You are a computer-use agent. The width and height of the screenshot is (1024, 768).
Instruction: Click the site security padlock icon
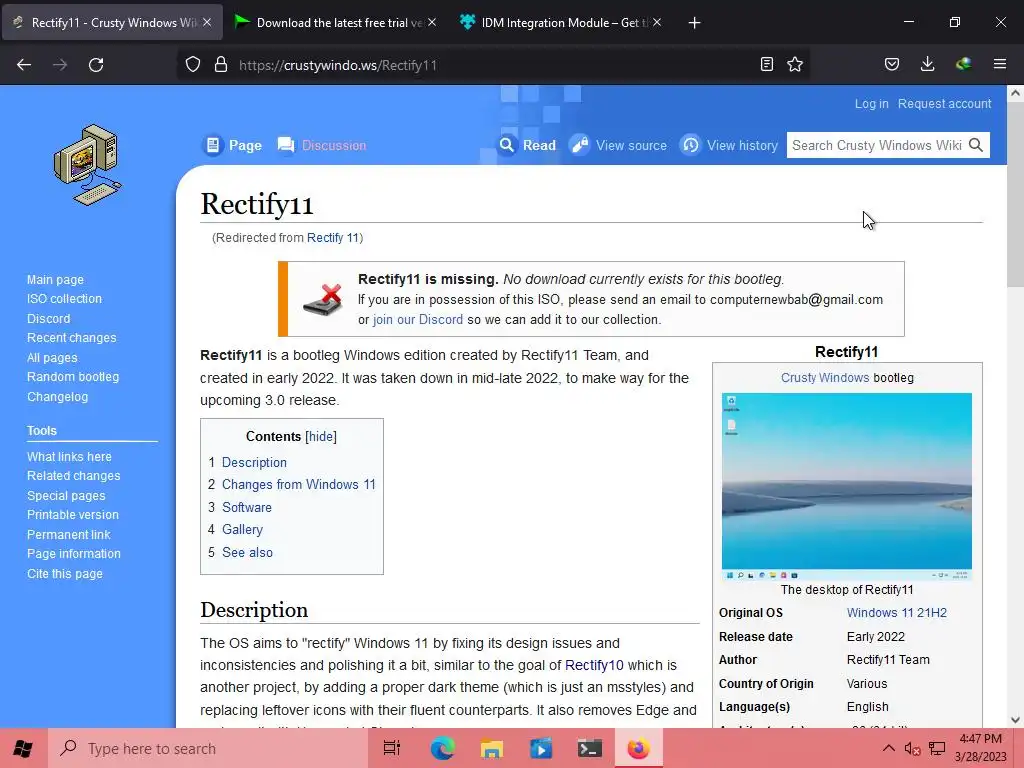221,65
